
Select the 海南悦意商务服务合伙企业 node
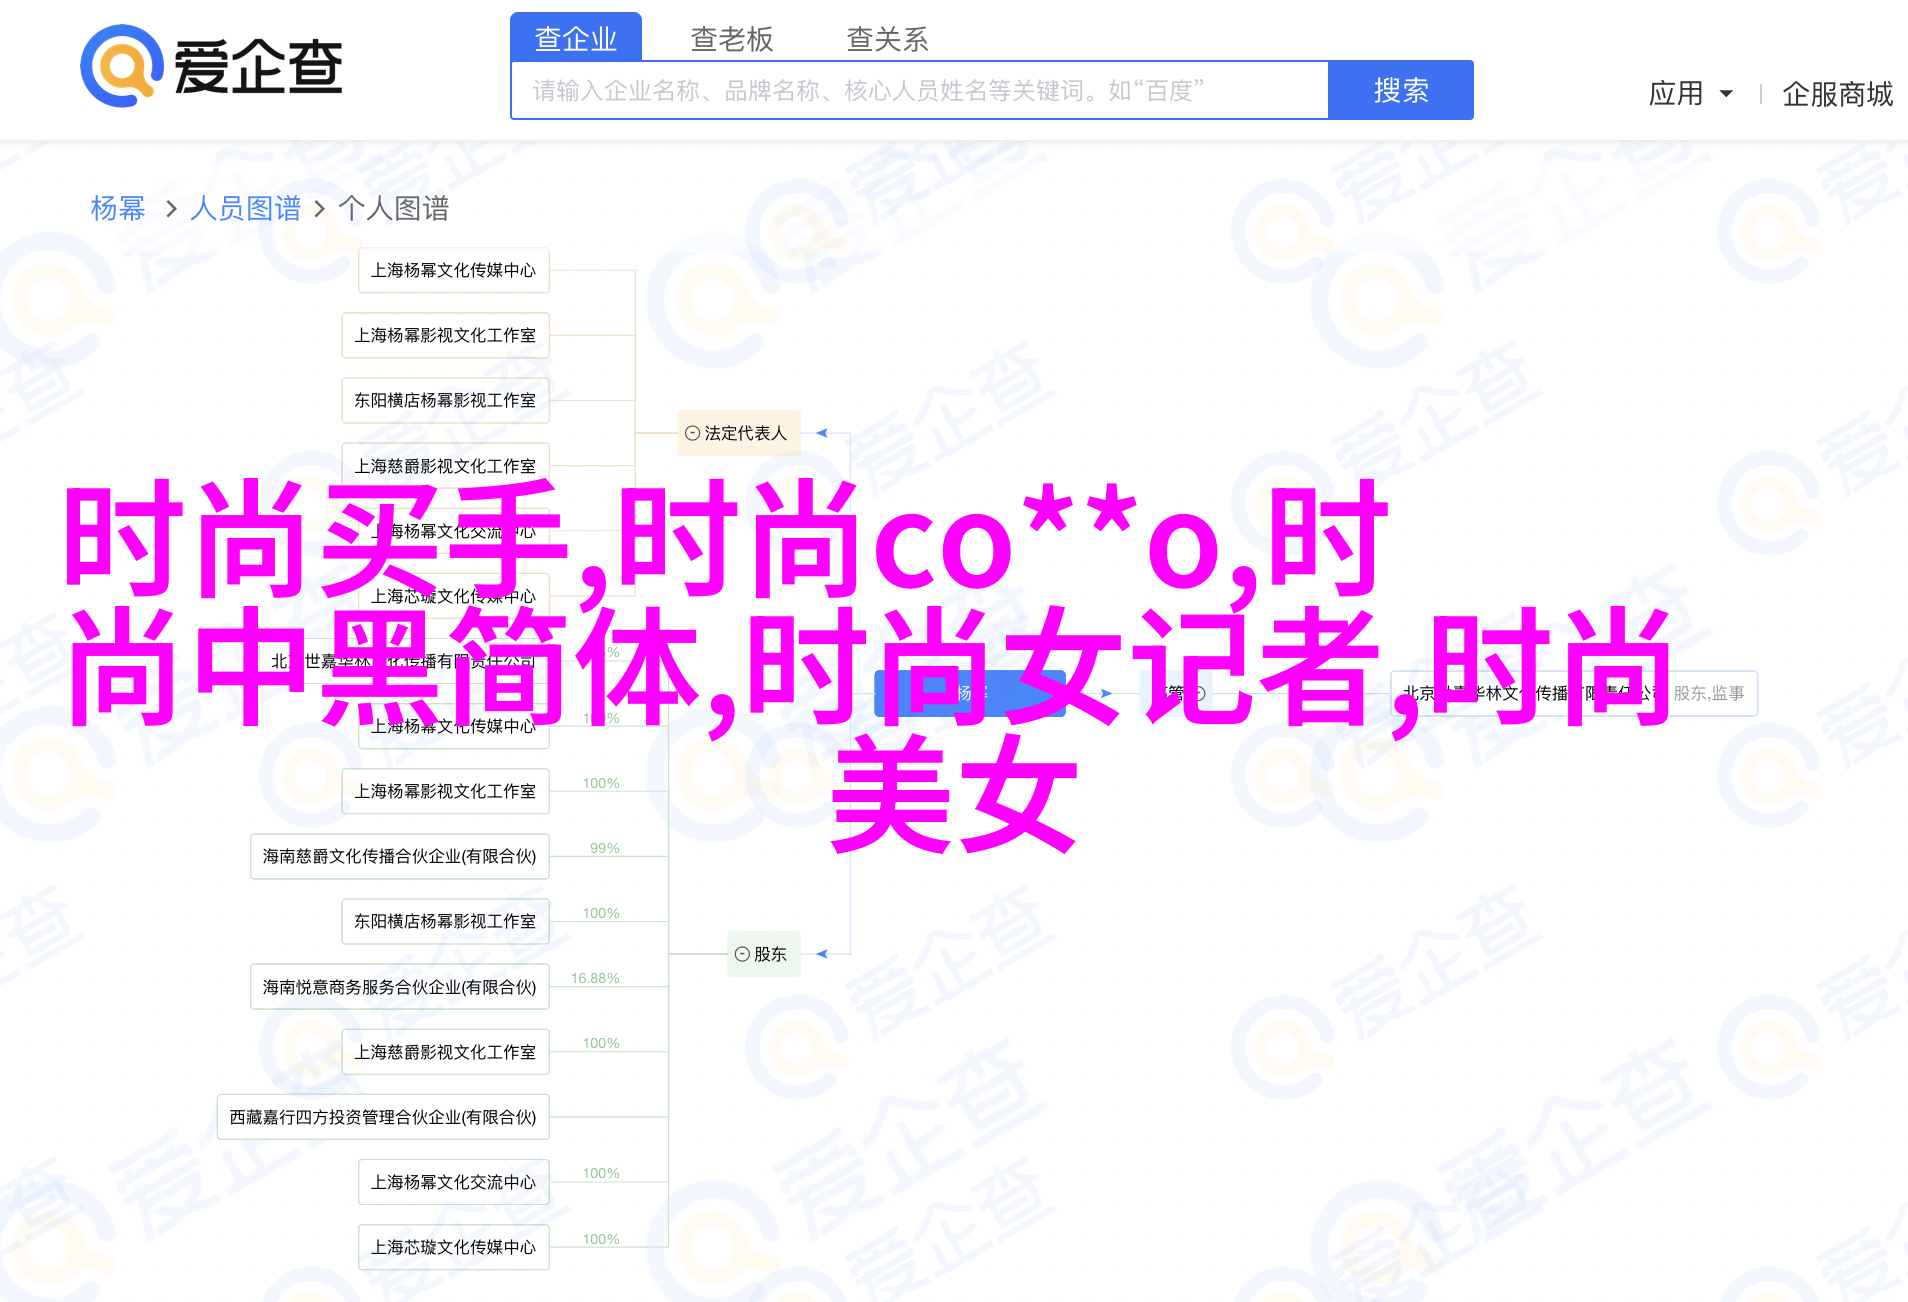[399, 987]
